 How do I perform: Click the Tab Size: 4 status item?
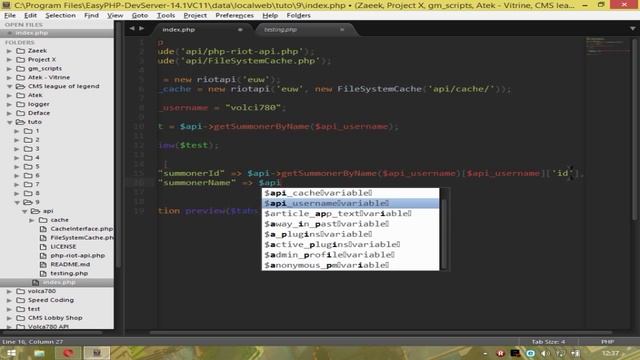(548, 342)
